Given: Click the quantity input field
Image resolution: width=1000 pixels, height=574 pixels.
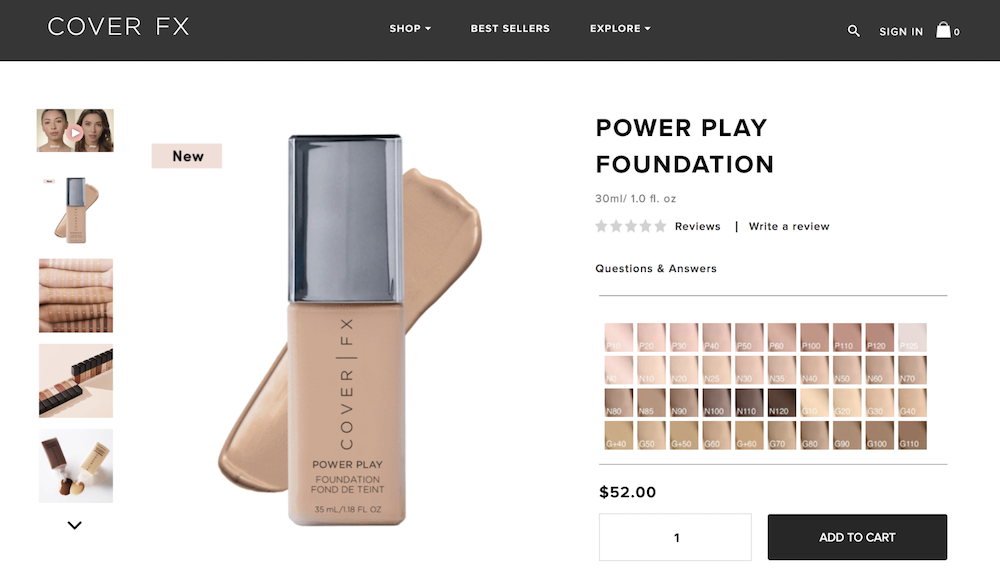Looking at the screenshot, I should tap(675, 537).
